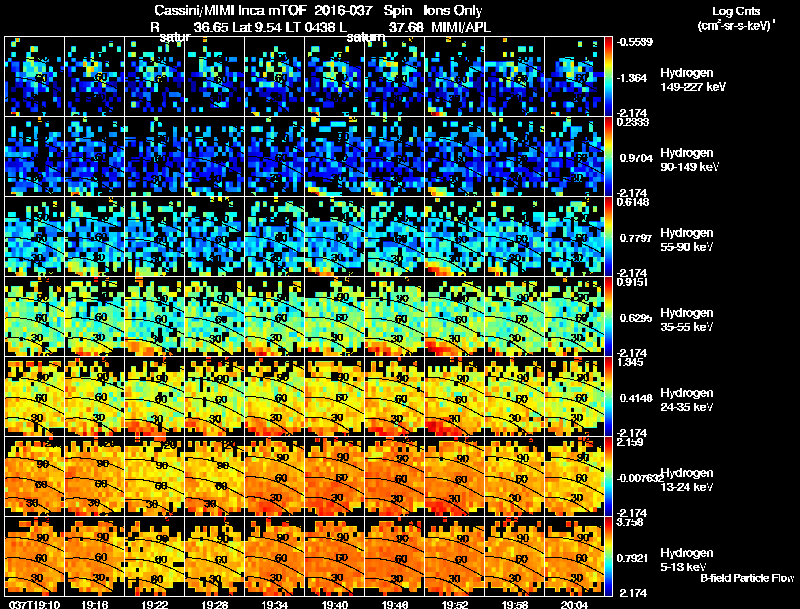Click the 1.345 color scale value
Screen dimensions: 800x609
point(630,362)
